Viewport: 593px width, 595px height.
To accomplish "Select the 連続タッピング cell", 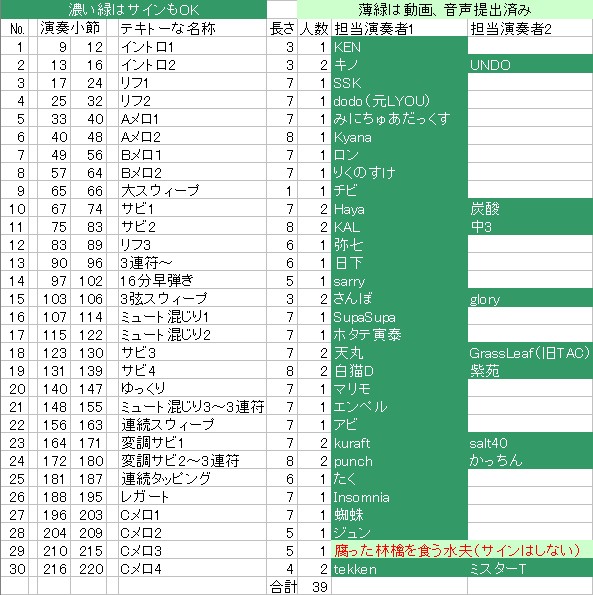I will tap(192, 479).
